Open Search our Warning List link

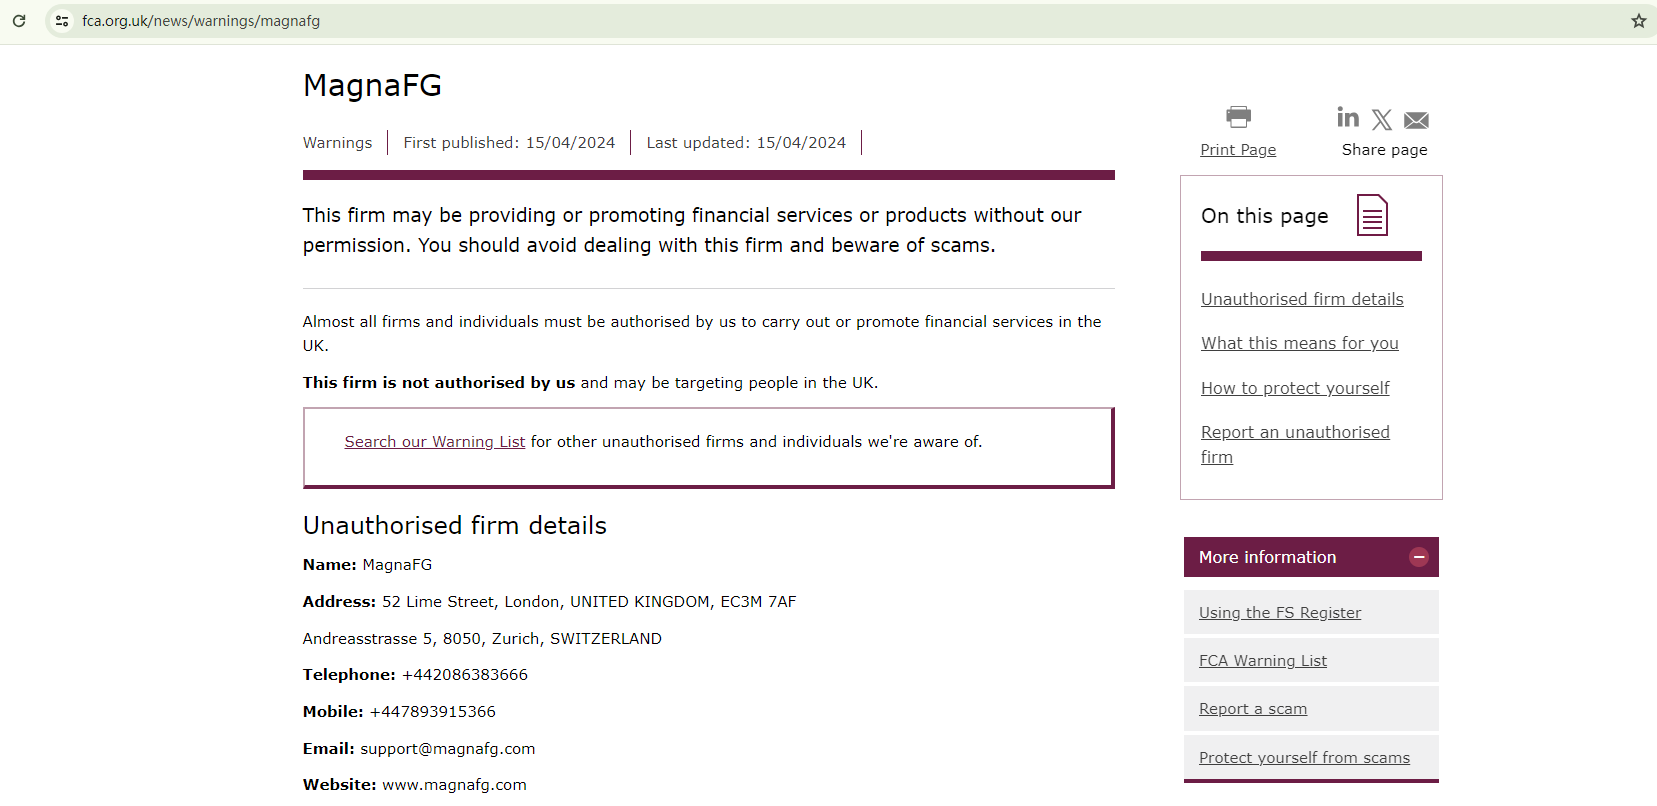coord(434,442)
